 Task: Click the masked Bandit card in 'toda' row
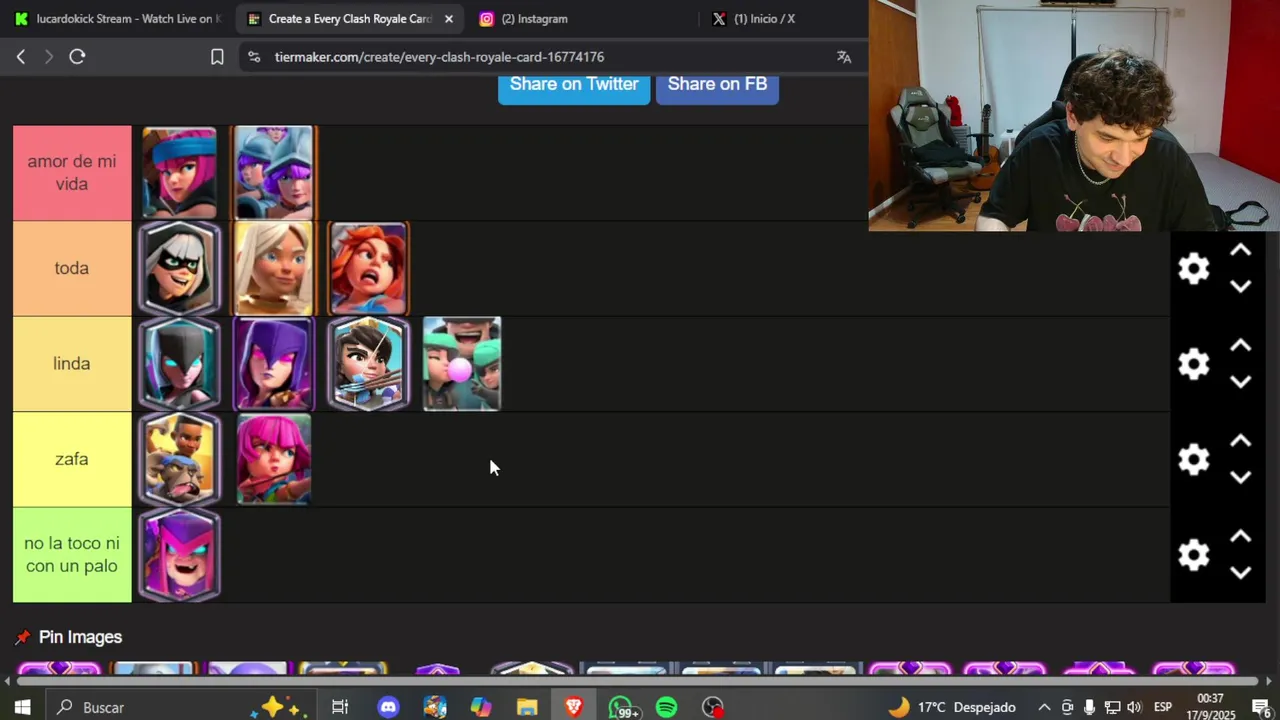pyautogui.click(x=179, y=268)
